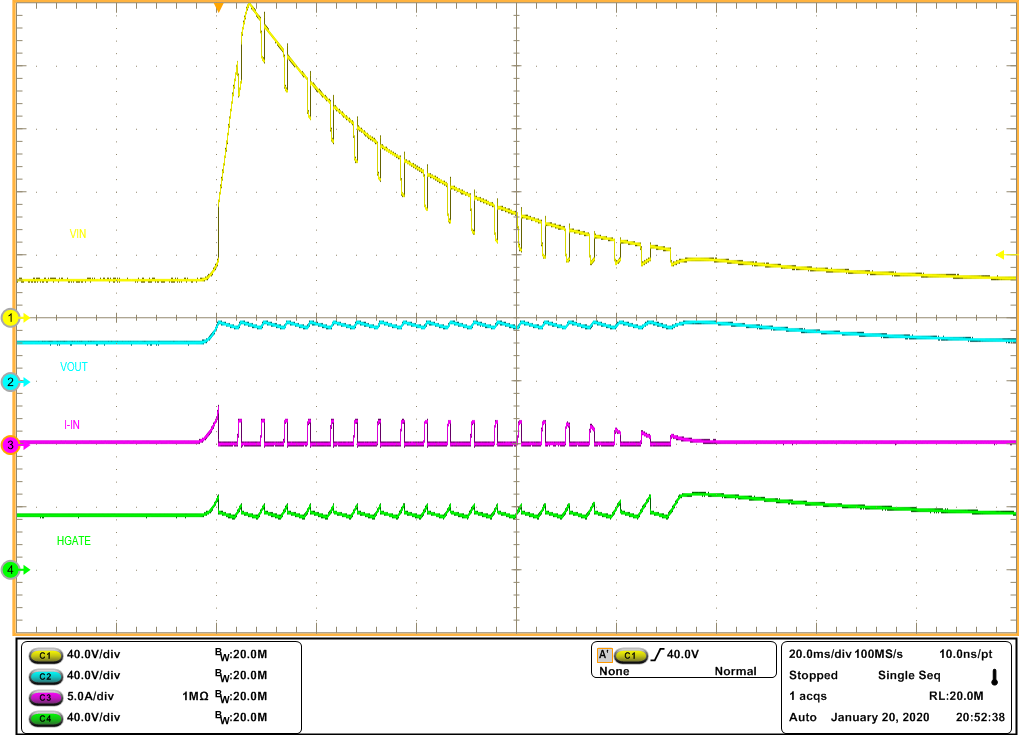This screenshot has width=1024, height=736.
Task: Click the orange trigger position marker on top
Action: (x=218, y=8)
